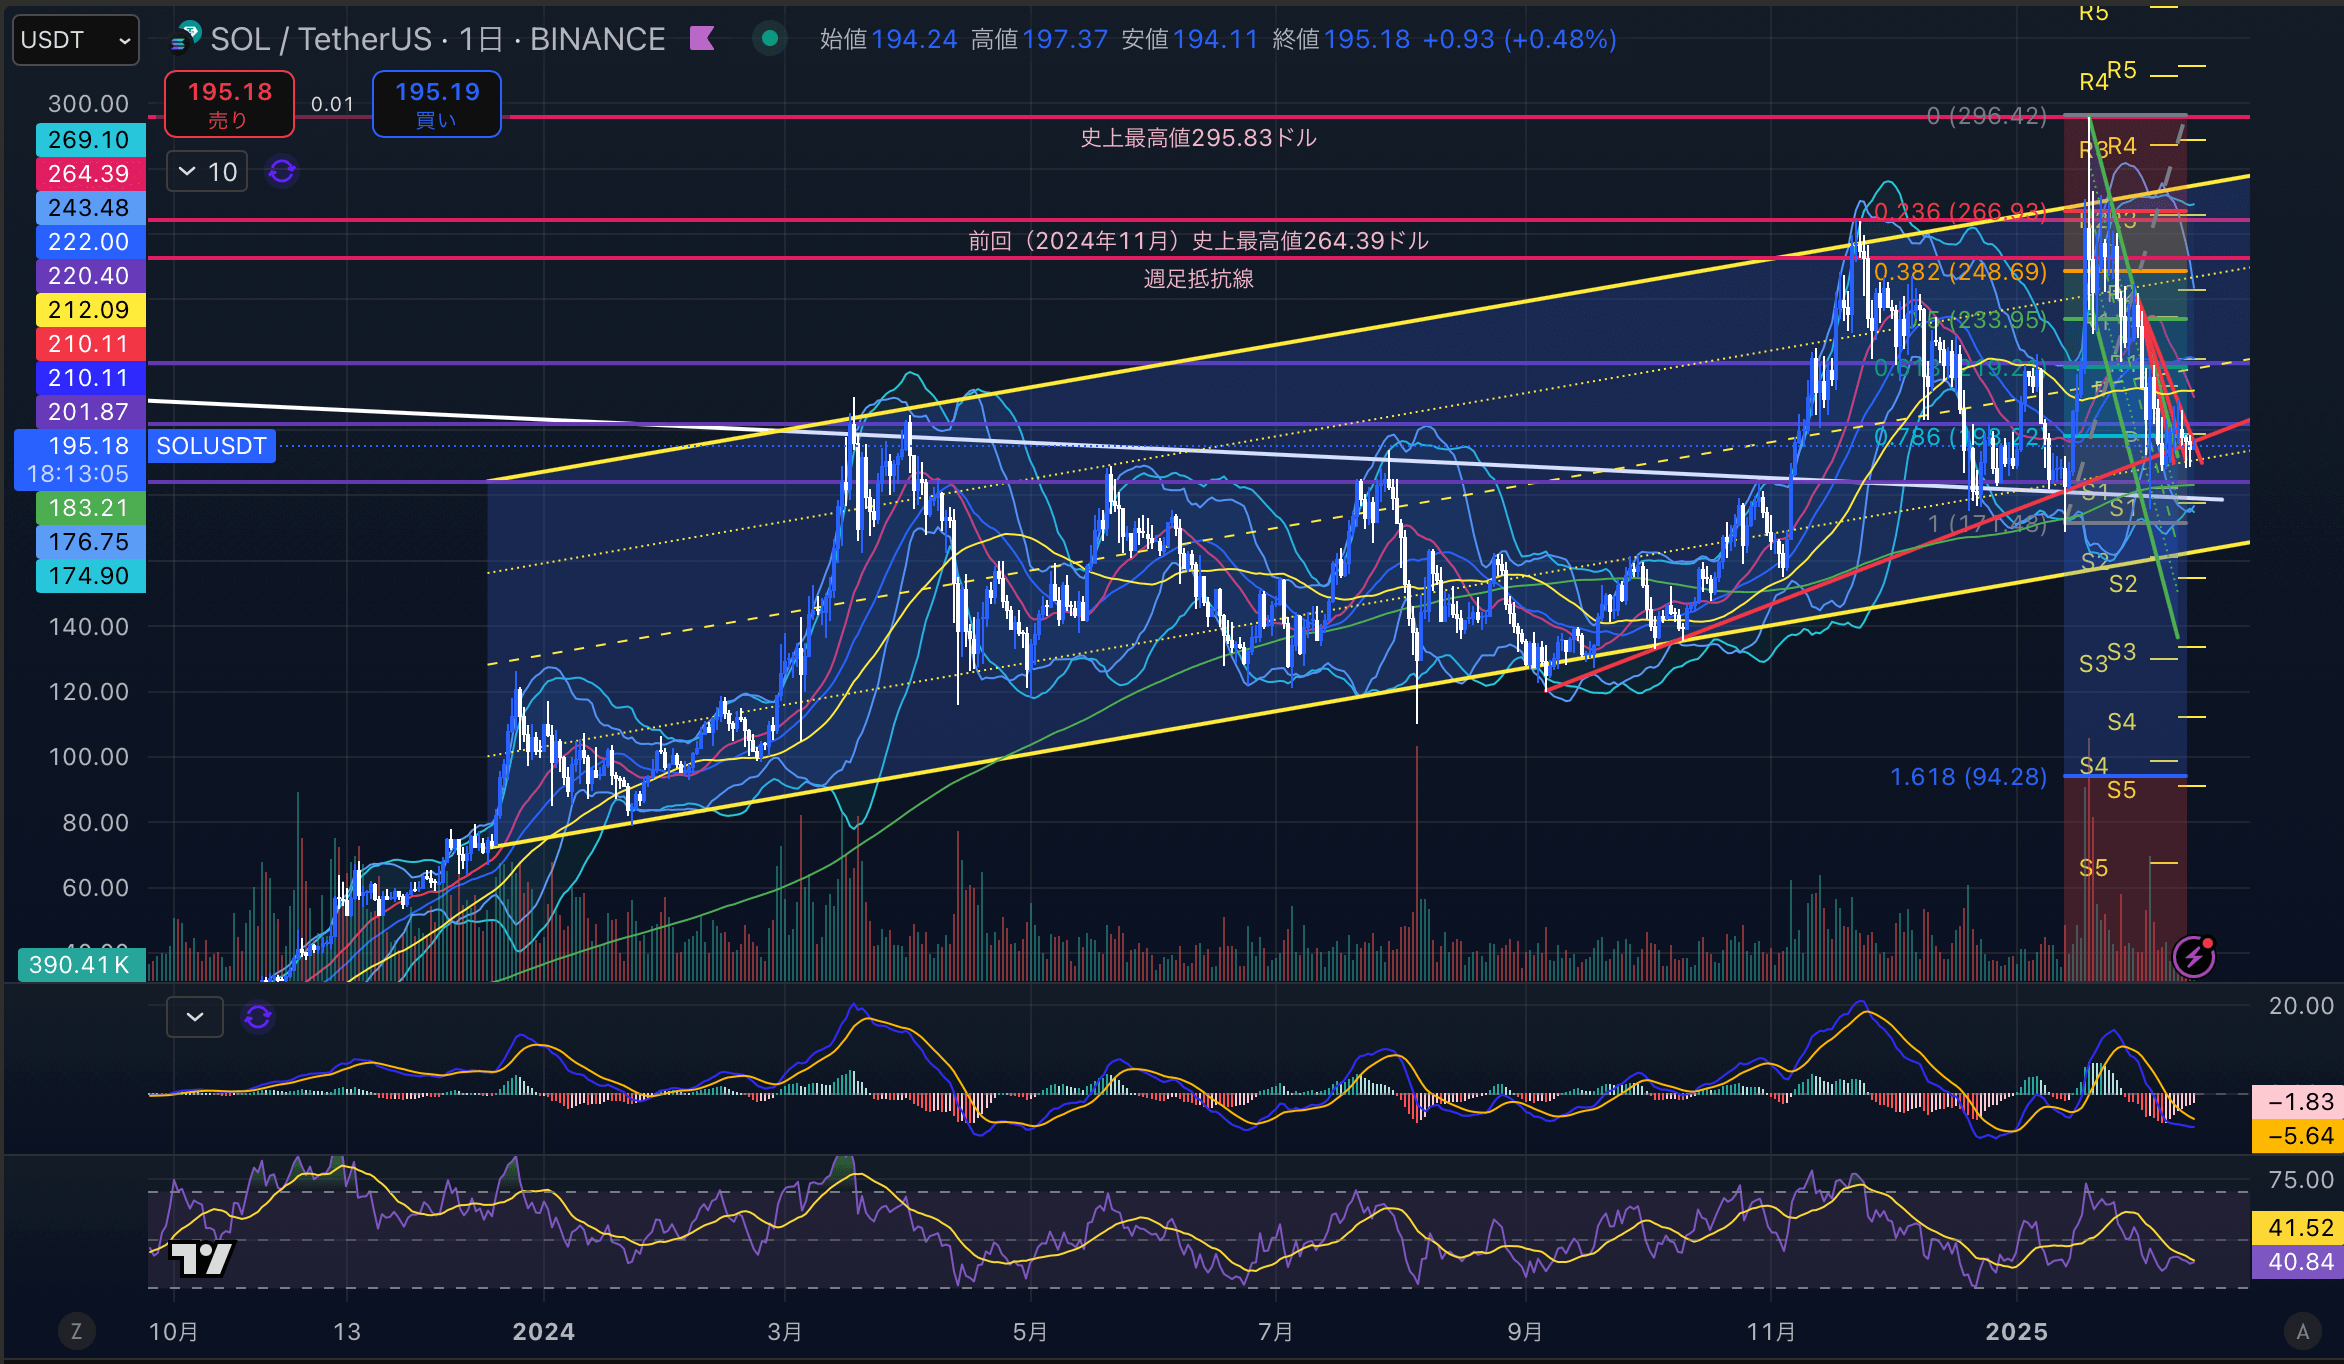Click the 高値197.37 high value in header

pos(1039,39)
